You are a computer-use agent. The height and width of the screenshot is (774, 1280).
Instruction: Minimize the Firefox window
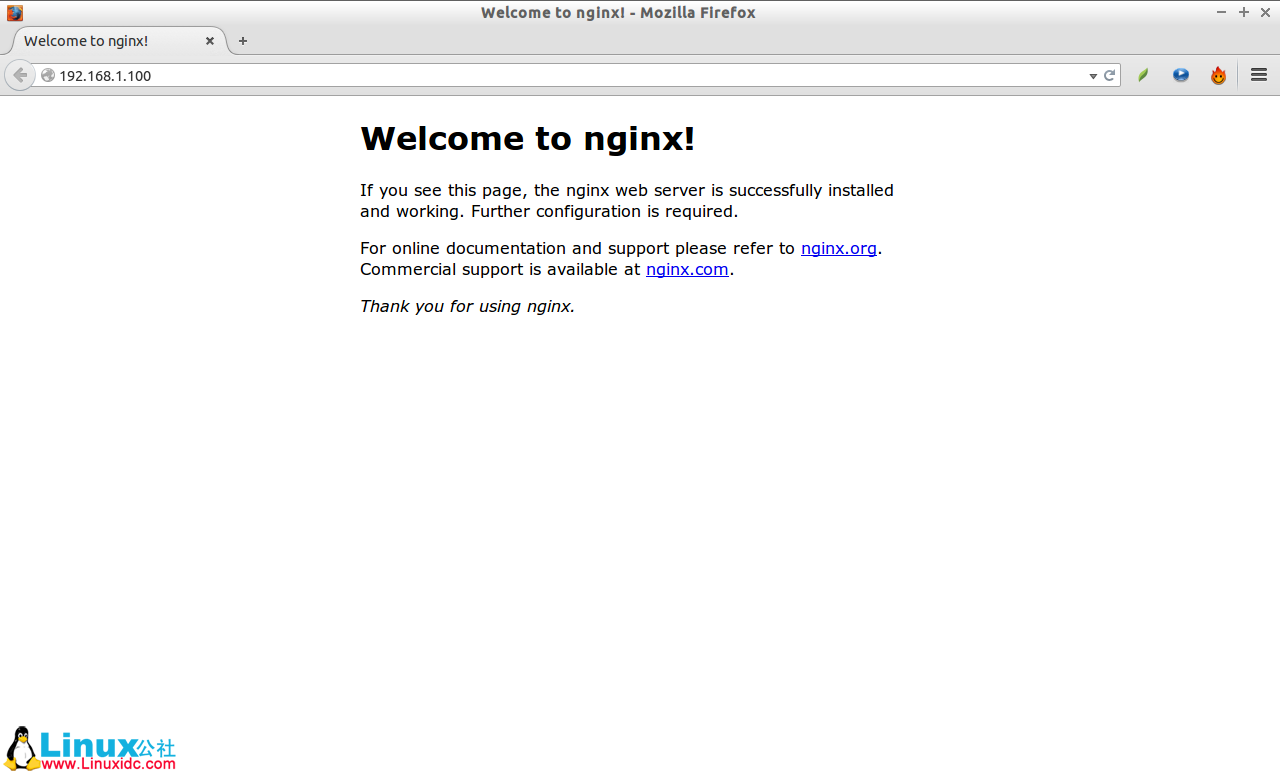[1220, 12]
